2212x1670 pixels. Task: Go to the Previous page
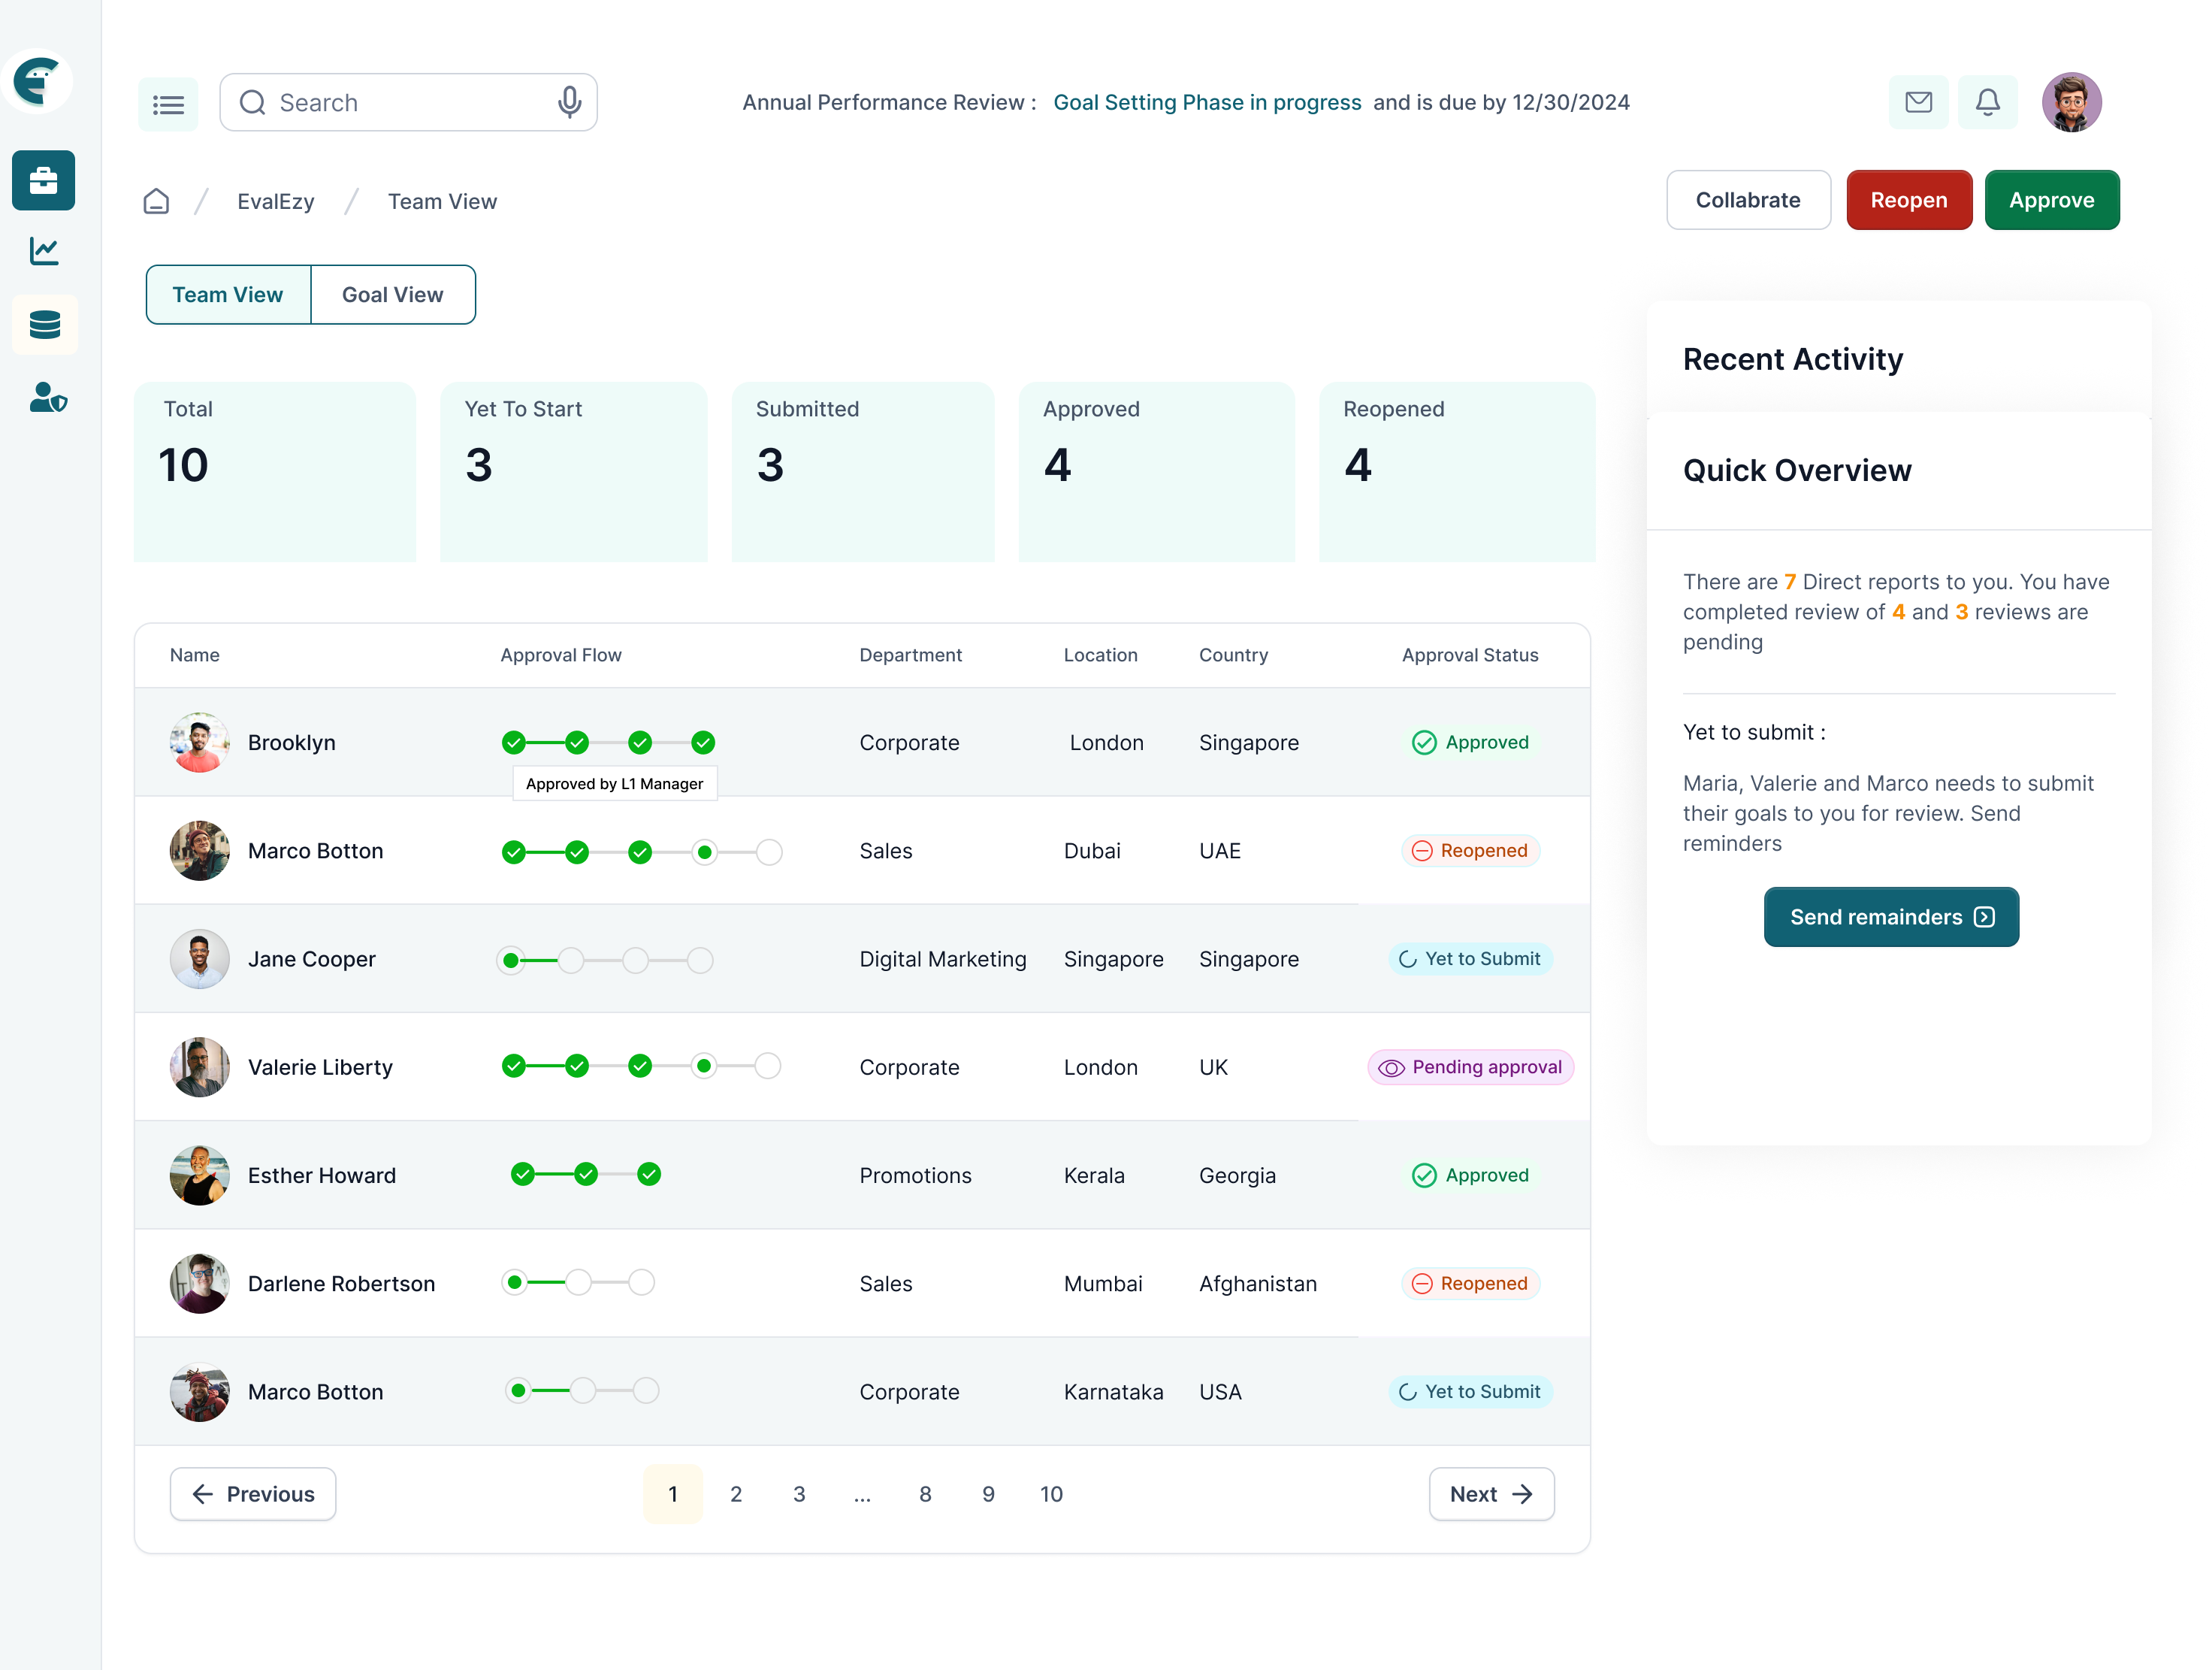(x=253, y=1494)
